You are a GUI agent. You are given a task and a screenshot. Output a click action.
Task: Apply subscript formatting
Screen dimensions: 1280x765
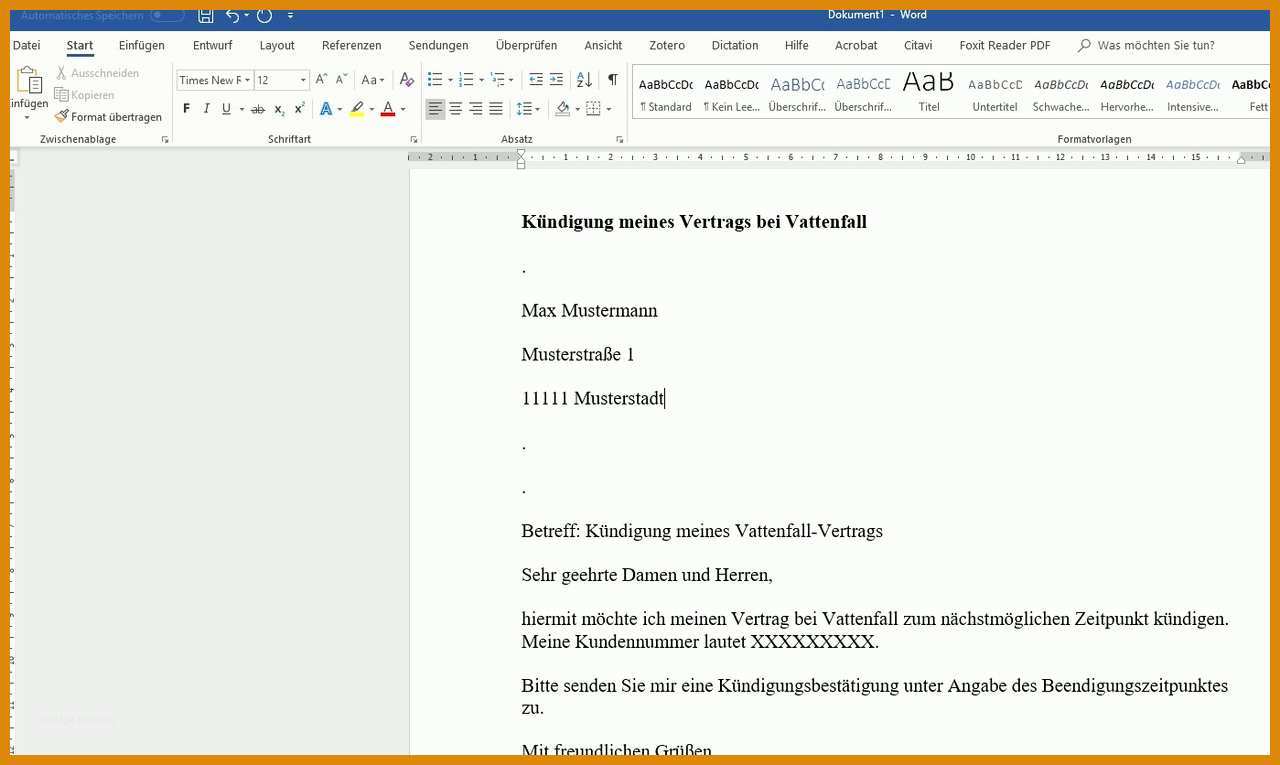(x=279, y=109)
